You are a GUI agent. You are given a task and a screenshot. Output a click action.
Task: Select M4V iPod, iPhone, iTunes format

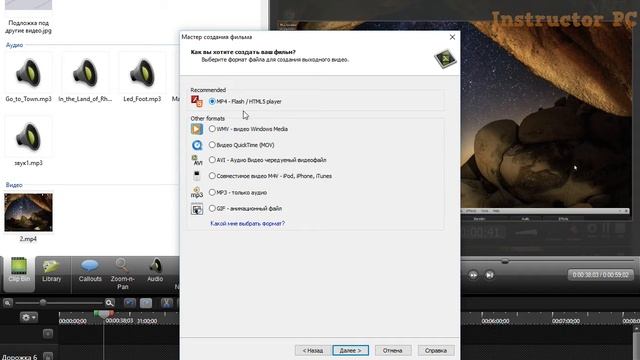(212, 176)
